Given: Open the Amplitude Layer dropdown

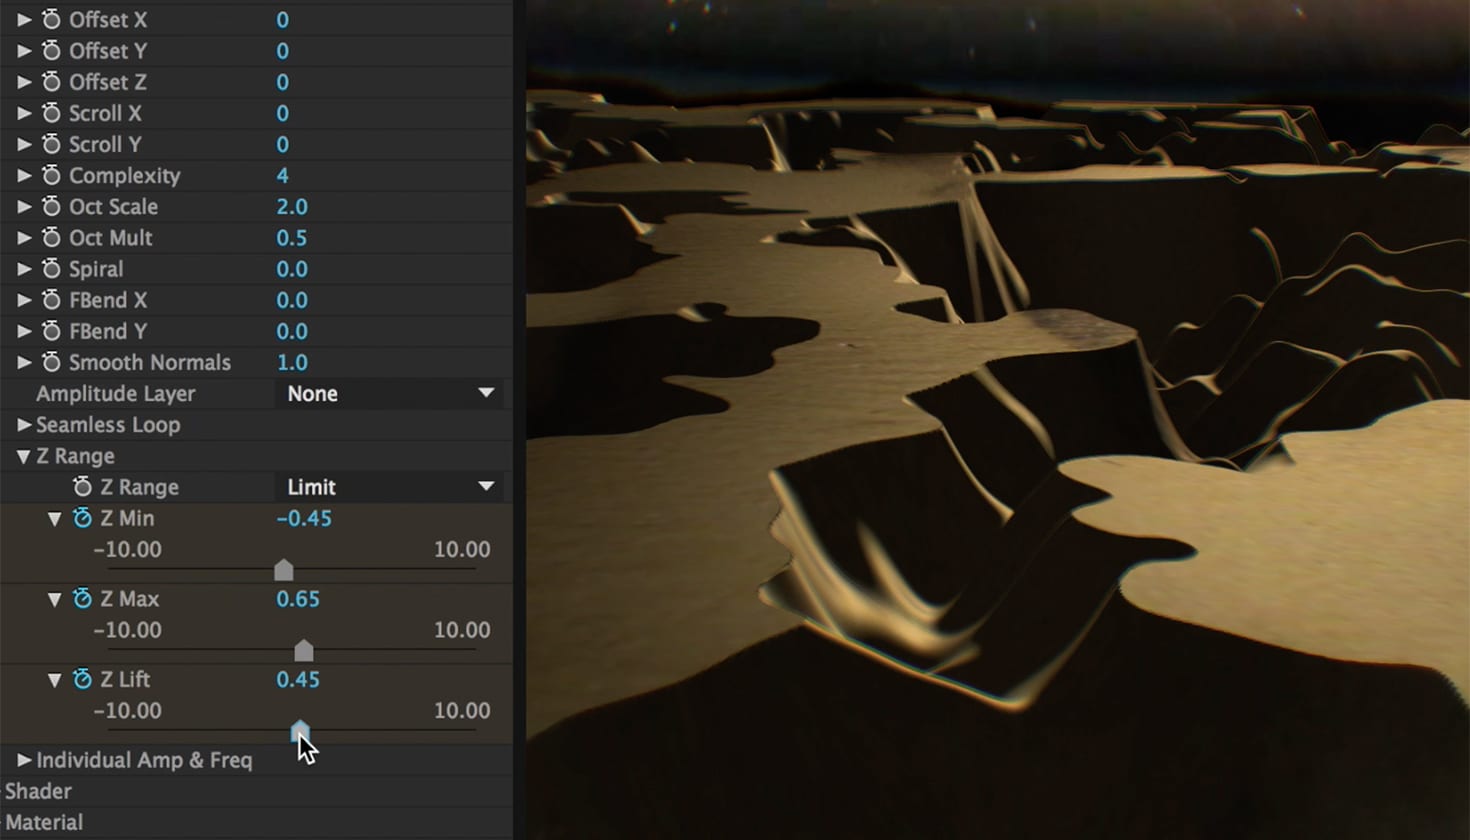Looking at the screenshot, I should pyautogui.click(x=389, y=394).
